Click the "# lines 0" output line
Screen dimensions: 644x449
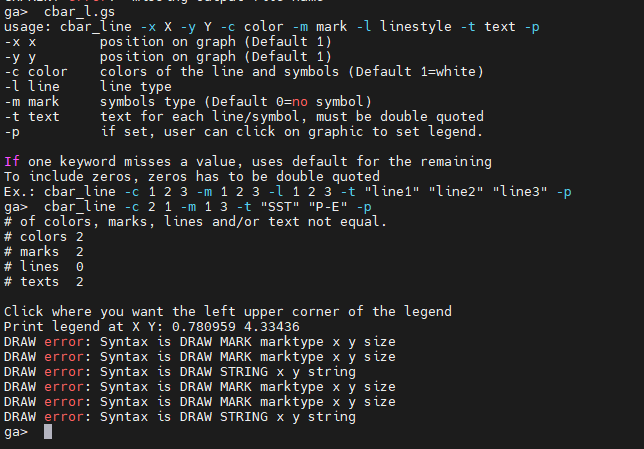point(44,267)
